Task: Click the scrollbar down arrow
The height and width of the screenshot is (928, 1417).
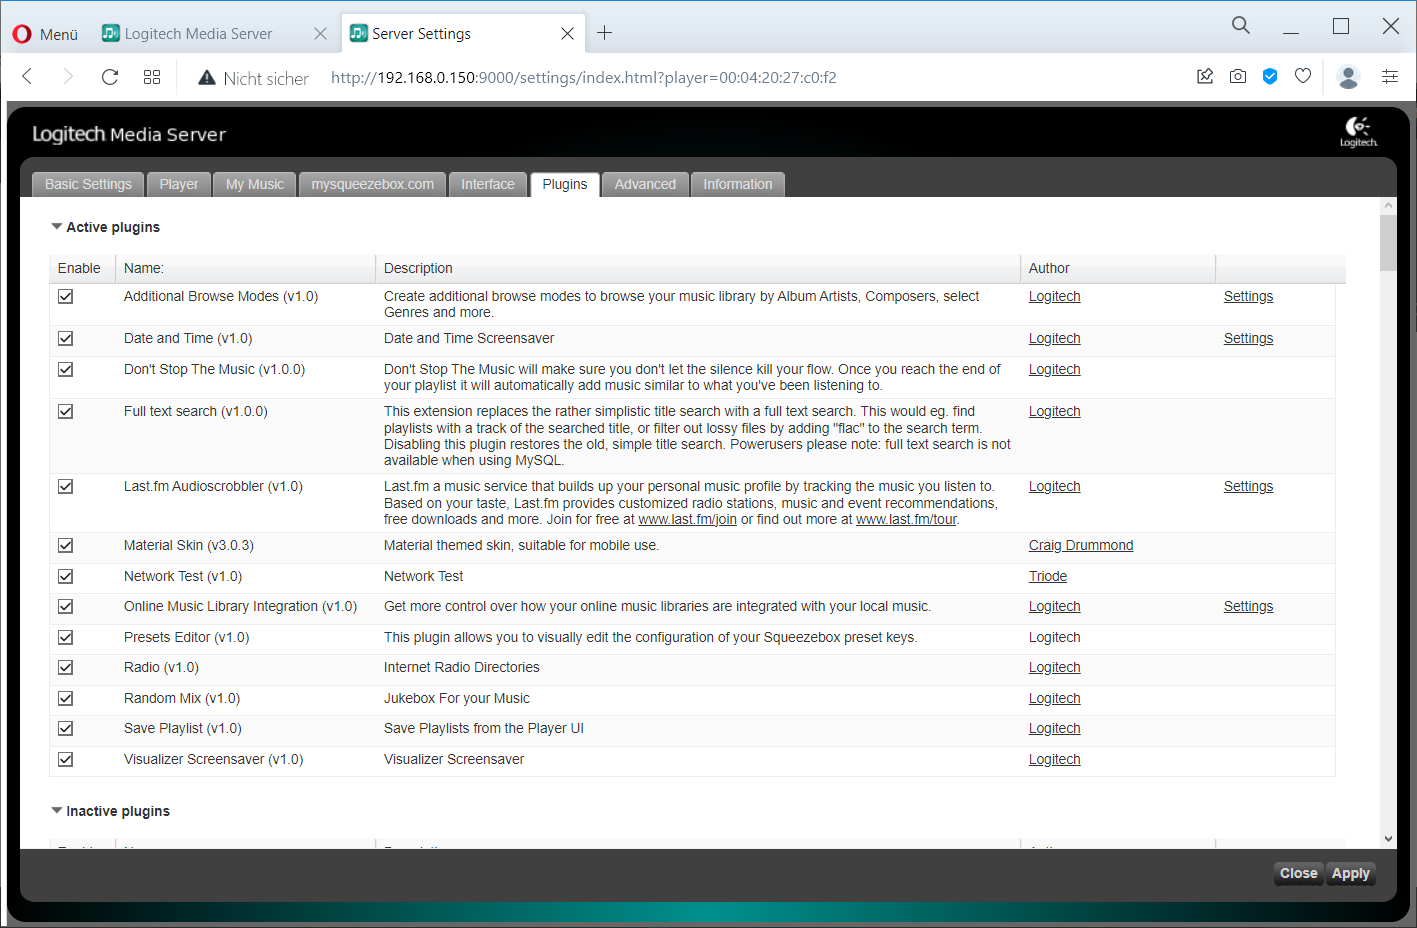Action: pyautogui.click(x=1388, y=839)
